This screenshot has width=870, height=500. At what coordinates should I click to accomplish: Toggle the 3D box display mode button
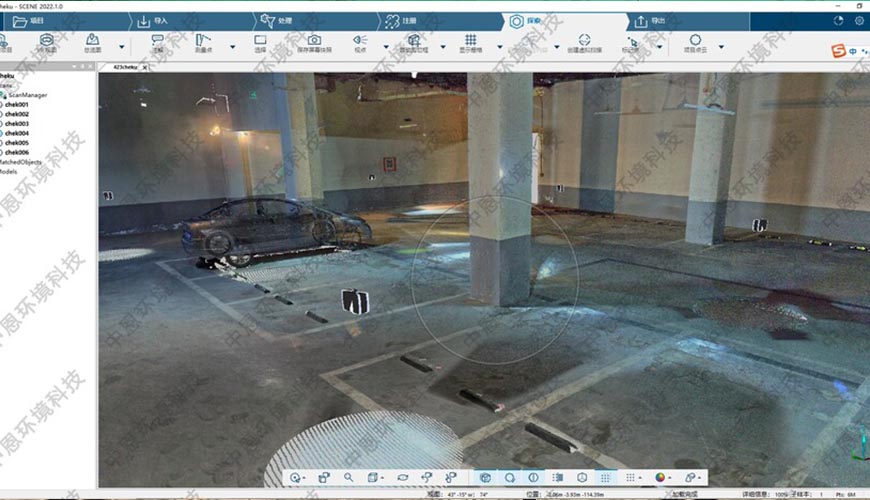(485, 477)
